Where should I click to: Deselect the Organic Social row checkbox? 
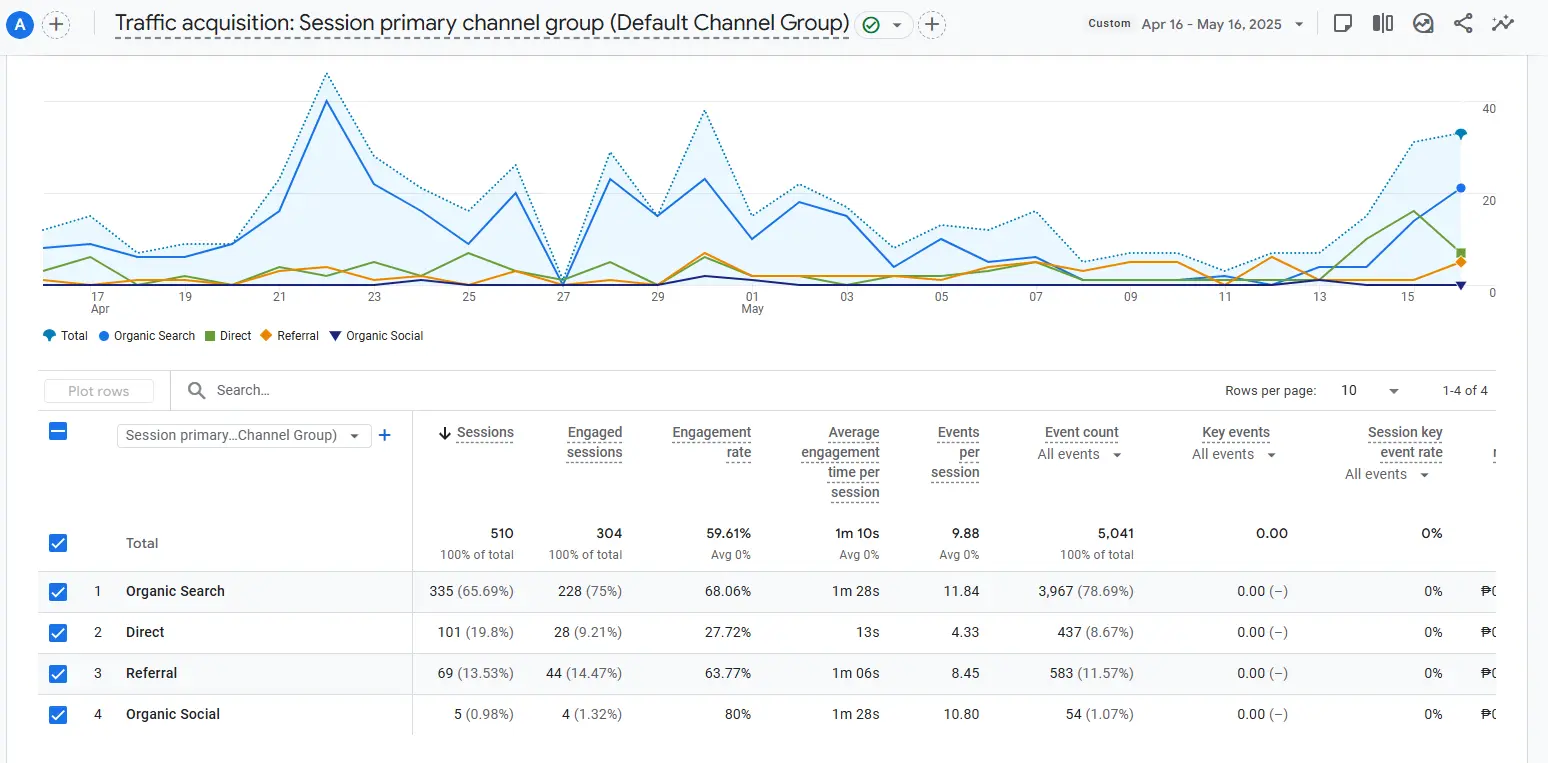(58, 715)
